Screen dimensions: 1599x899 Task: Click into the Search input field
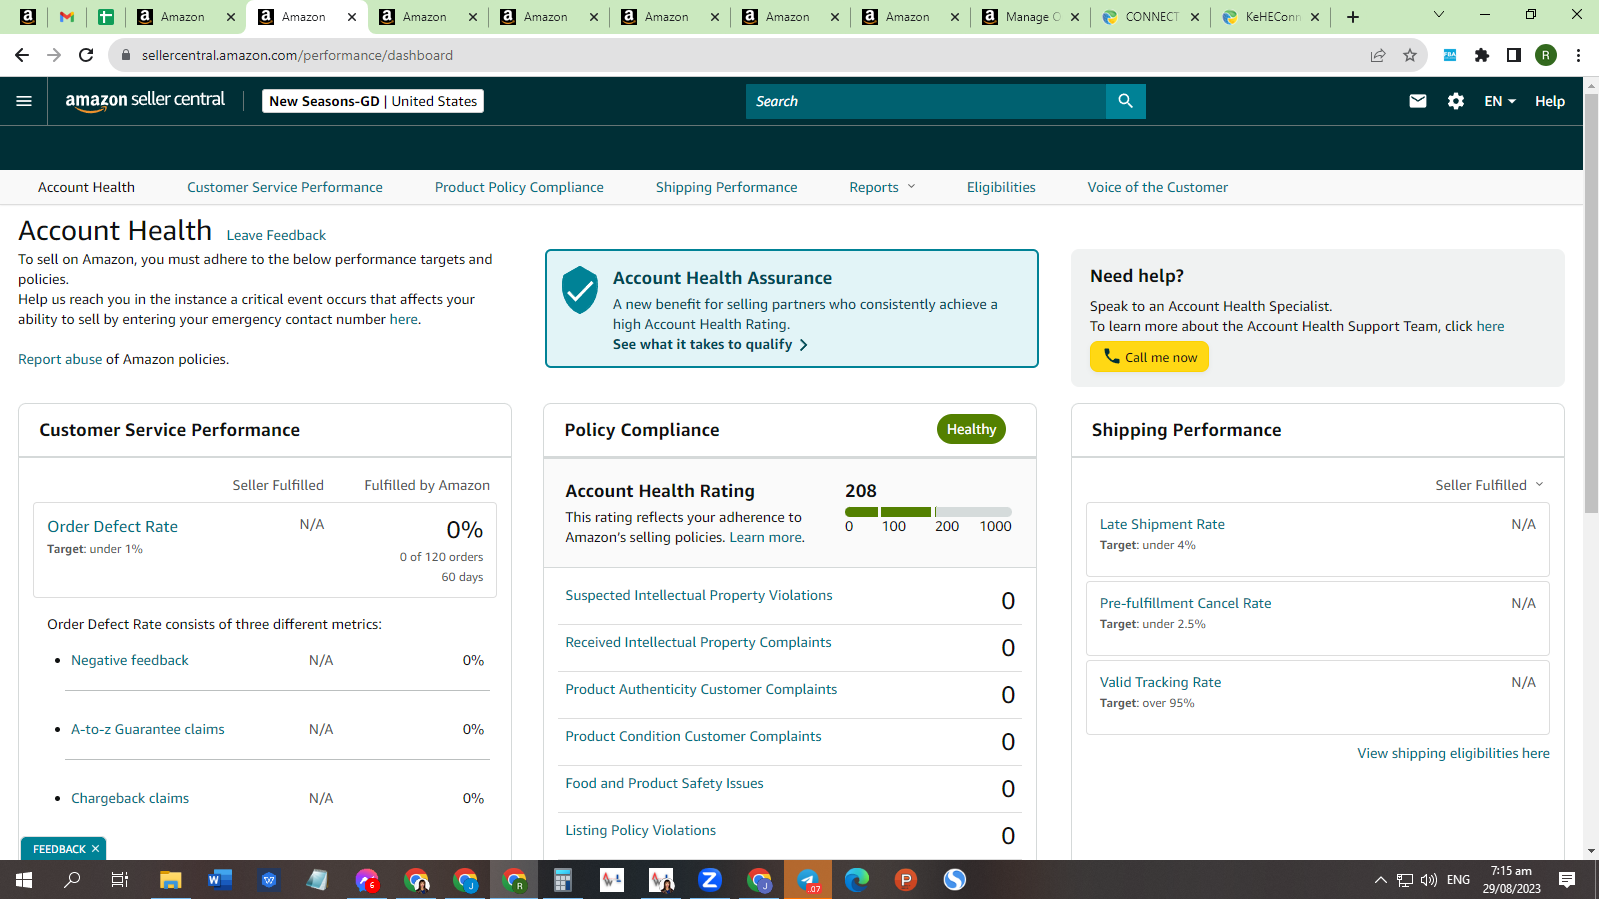click(x=926, y=101)
